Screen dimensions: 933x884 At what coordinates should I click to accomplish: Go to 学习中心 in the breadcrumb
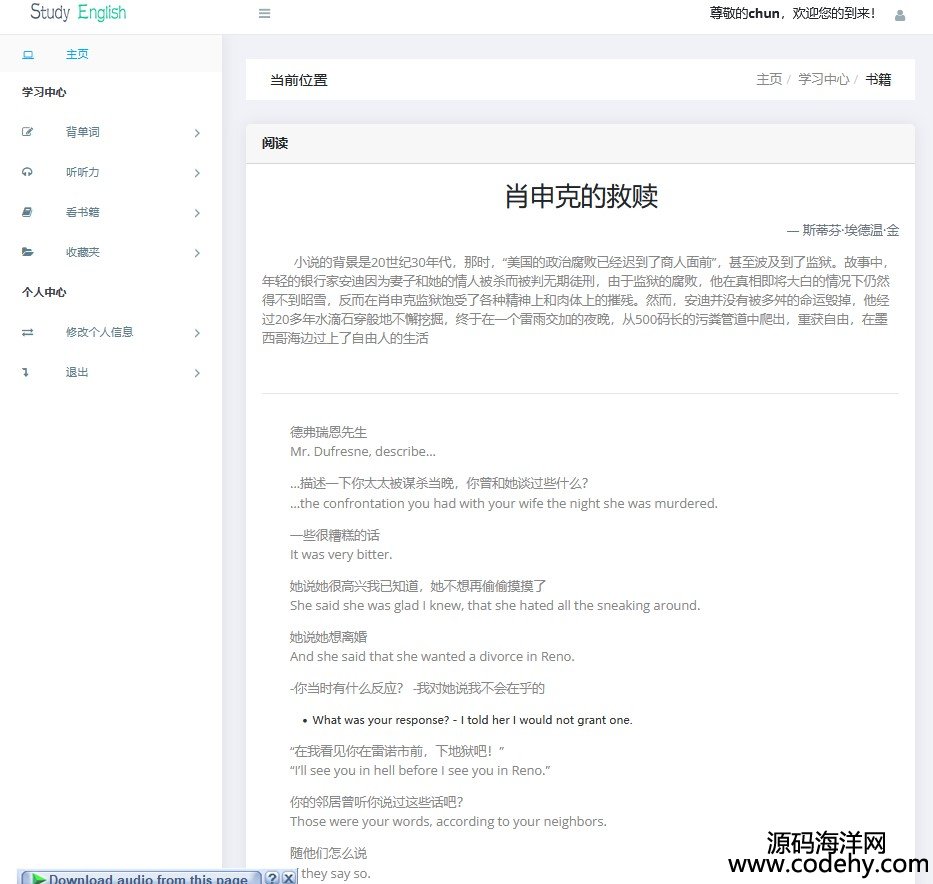pos(824,80)
